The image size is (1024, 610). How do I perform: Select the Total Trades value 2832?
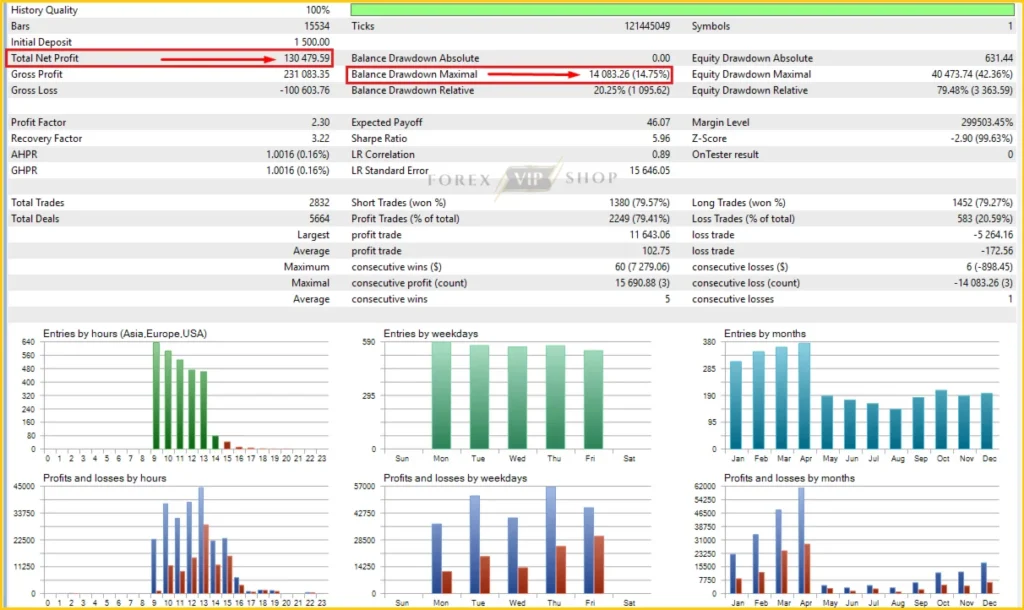[319, 202]
